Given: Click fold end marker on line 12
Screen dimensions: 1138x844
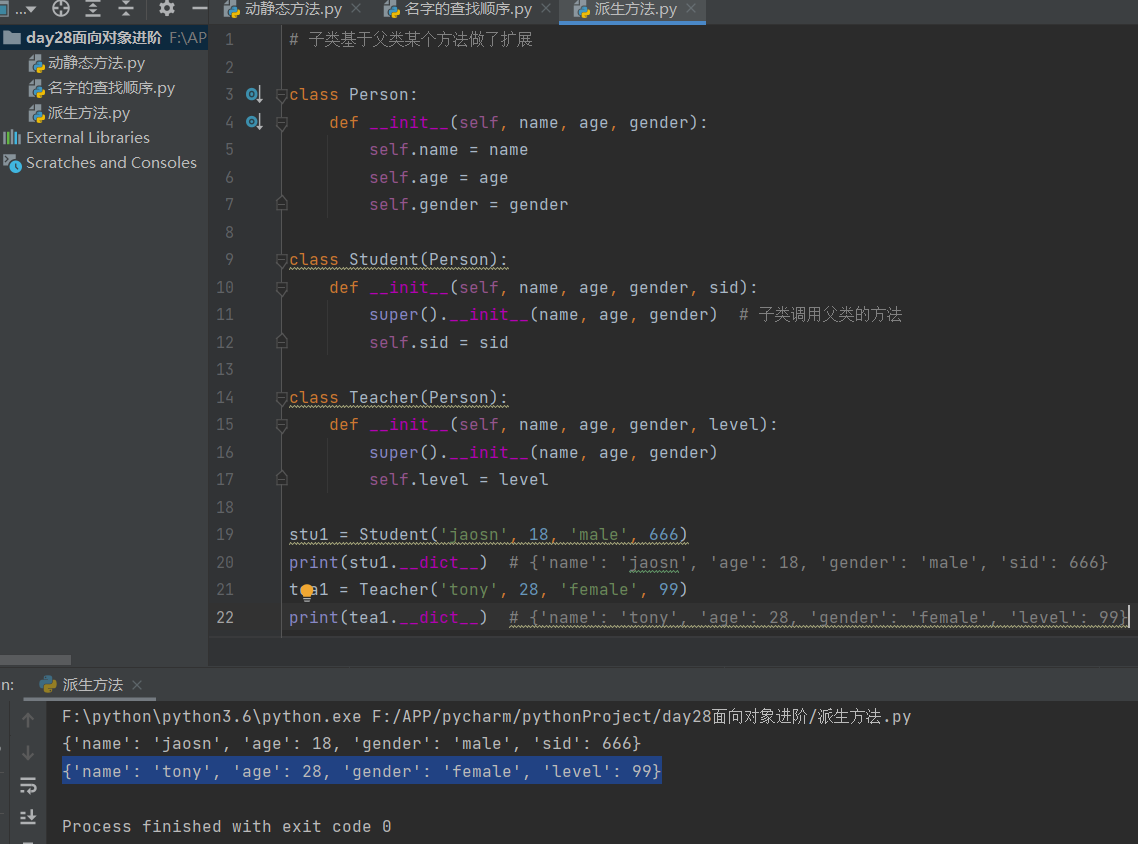Looking at the screenshot, I should [282, 342].
